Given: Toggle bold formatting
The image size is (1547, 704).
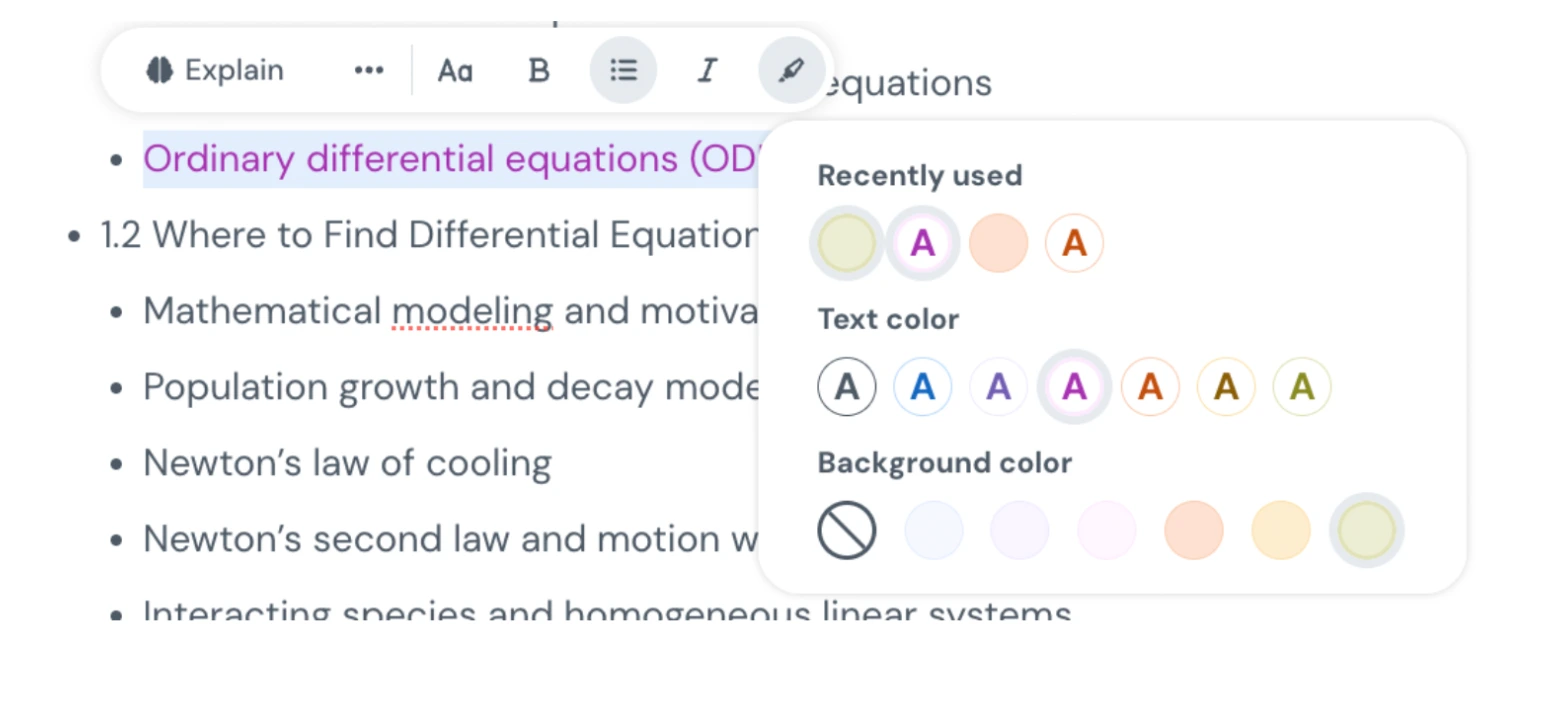Looking at the screenshot, I should point(539,70).
